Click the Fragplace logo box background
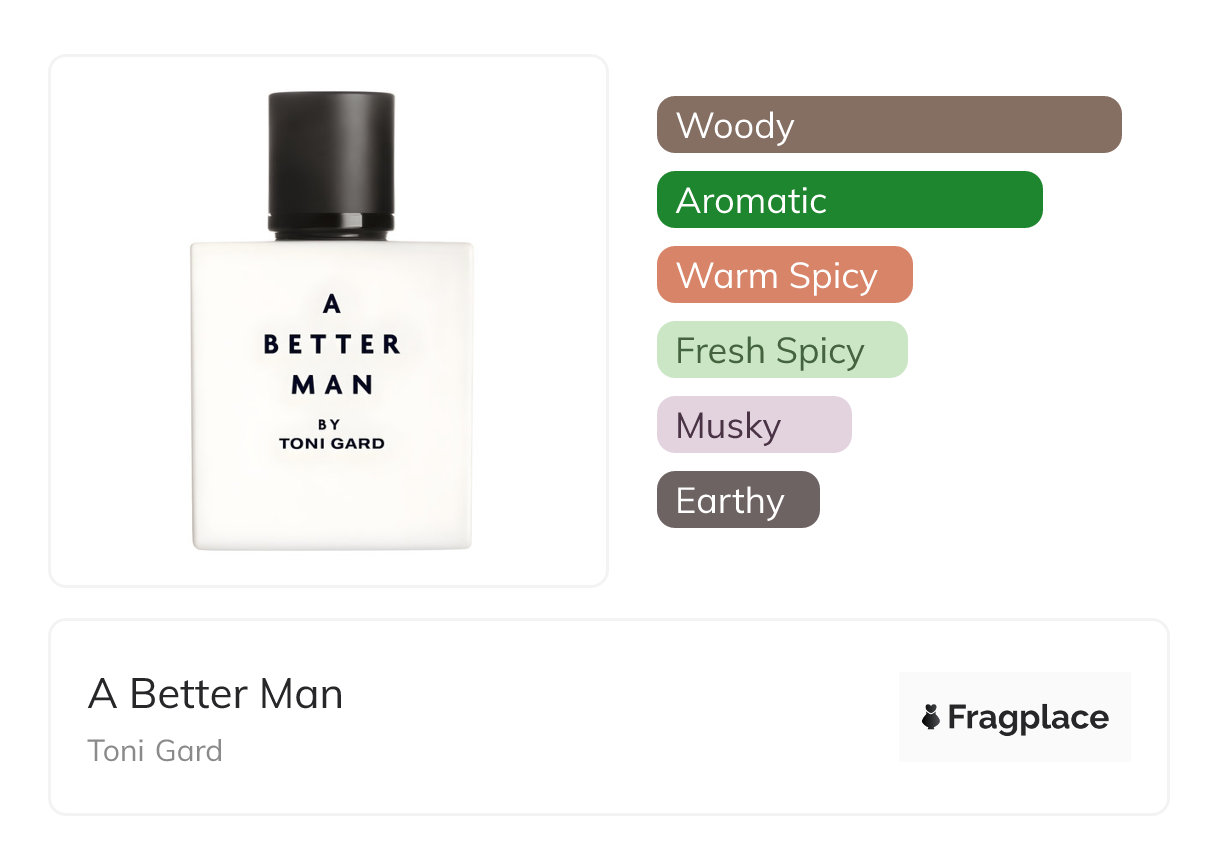The height and width of the screenshot is (864, 1218). [x=1015, y=717]
